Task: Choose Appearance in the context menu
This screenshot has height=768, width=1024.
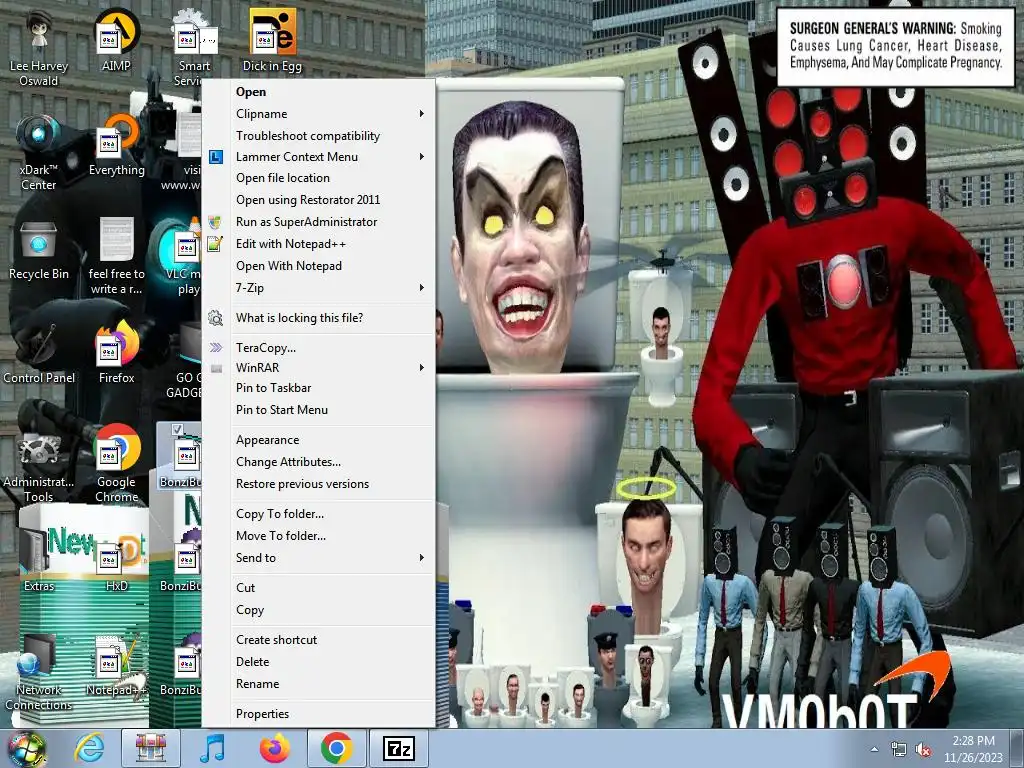Action: 318,440
